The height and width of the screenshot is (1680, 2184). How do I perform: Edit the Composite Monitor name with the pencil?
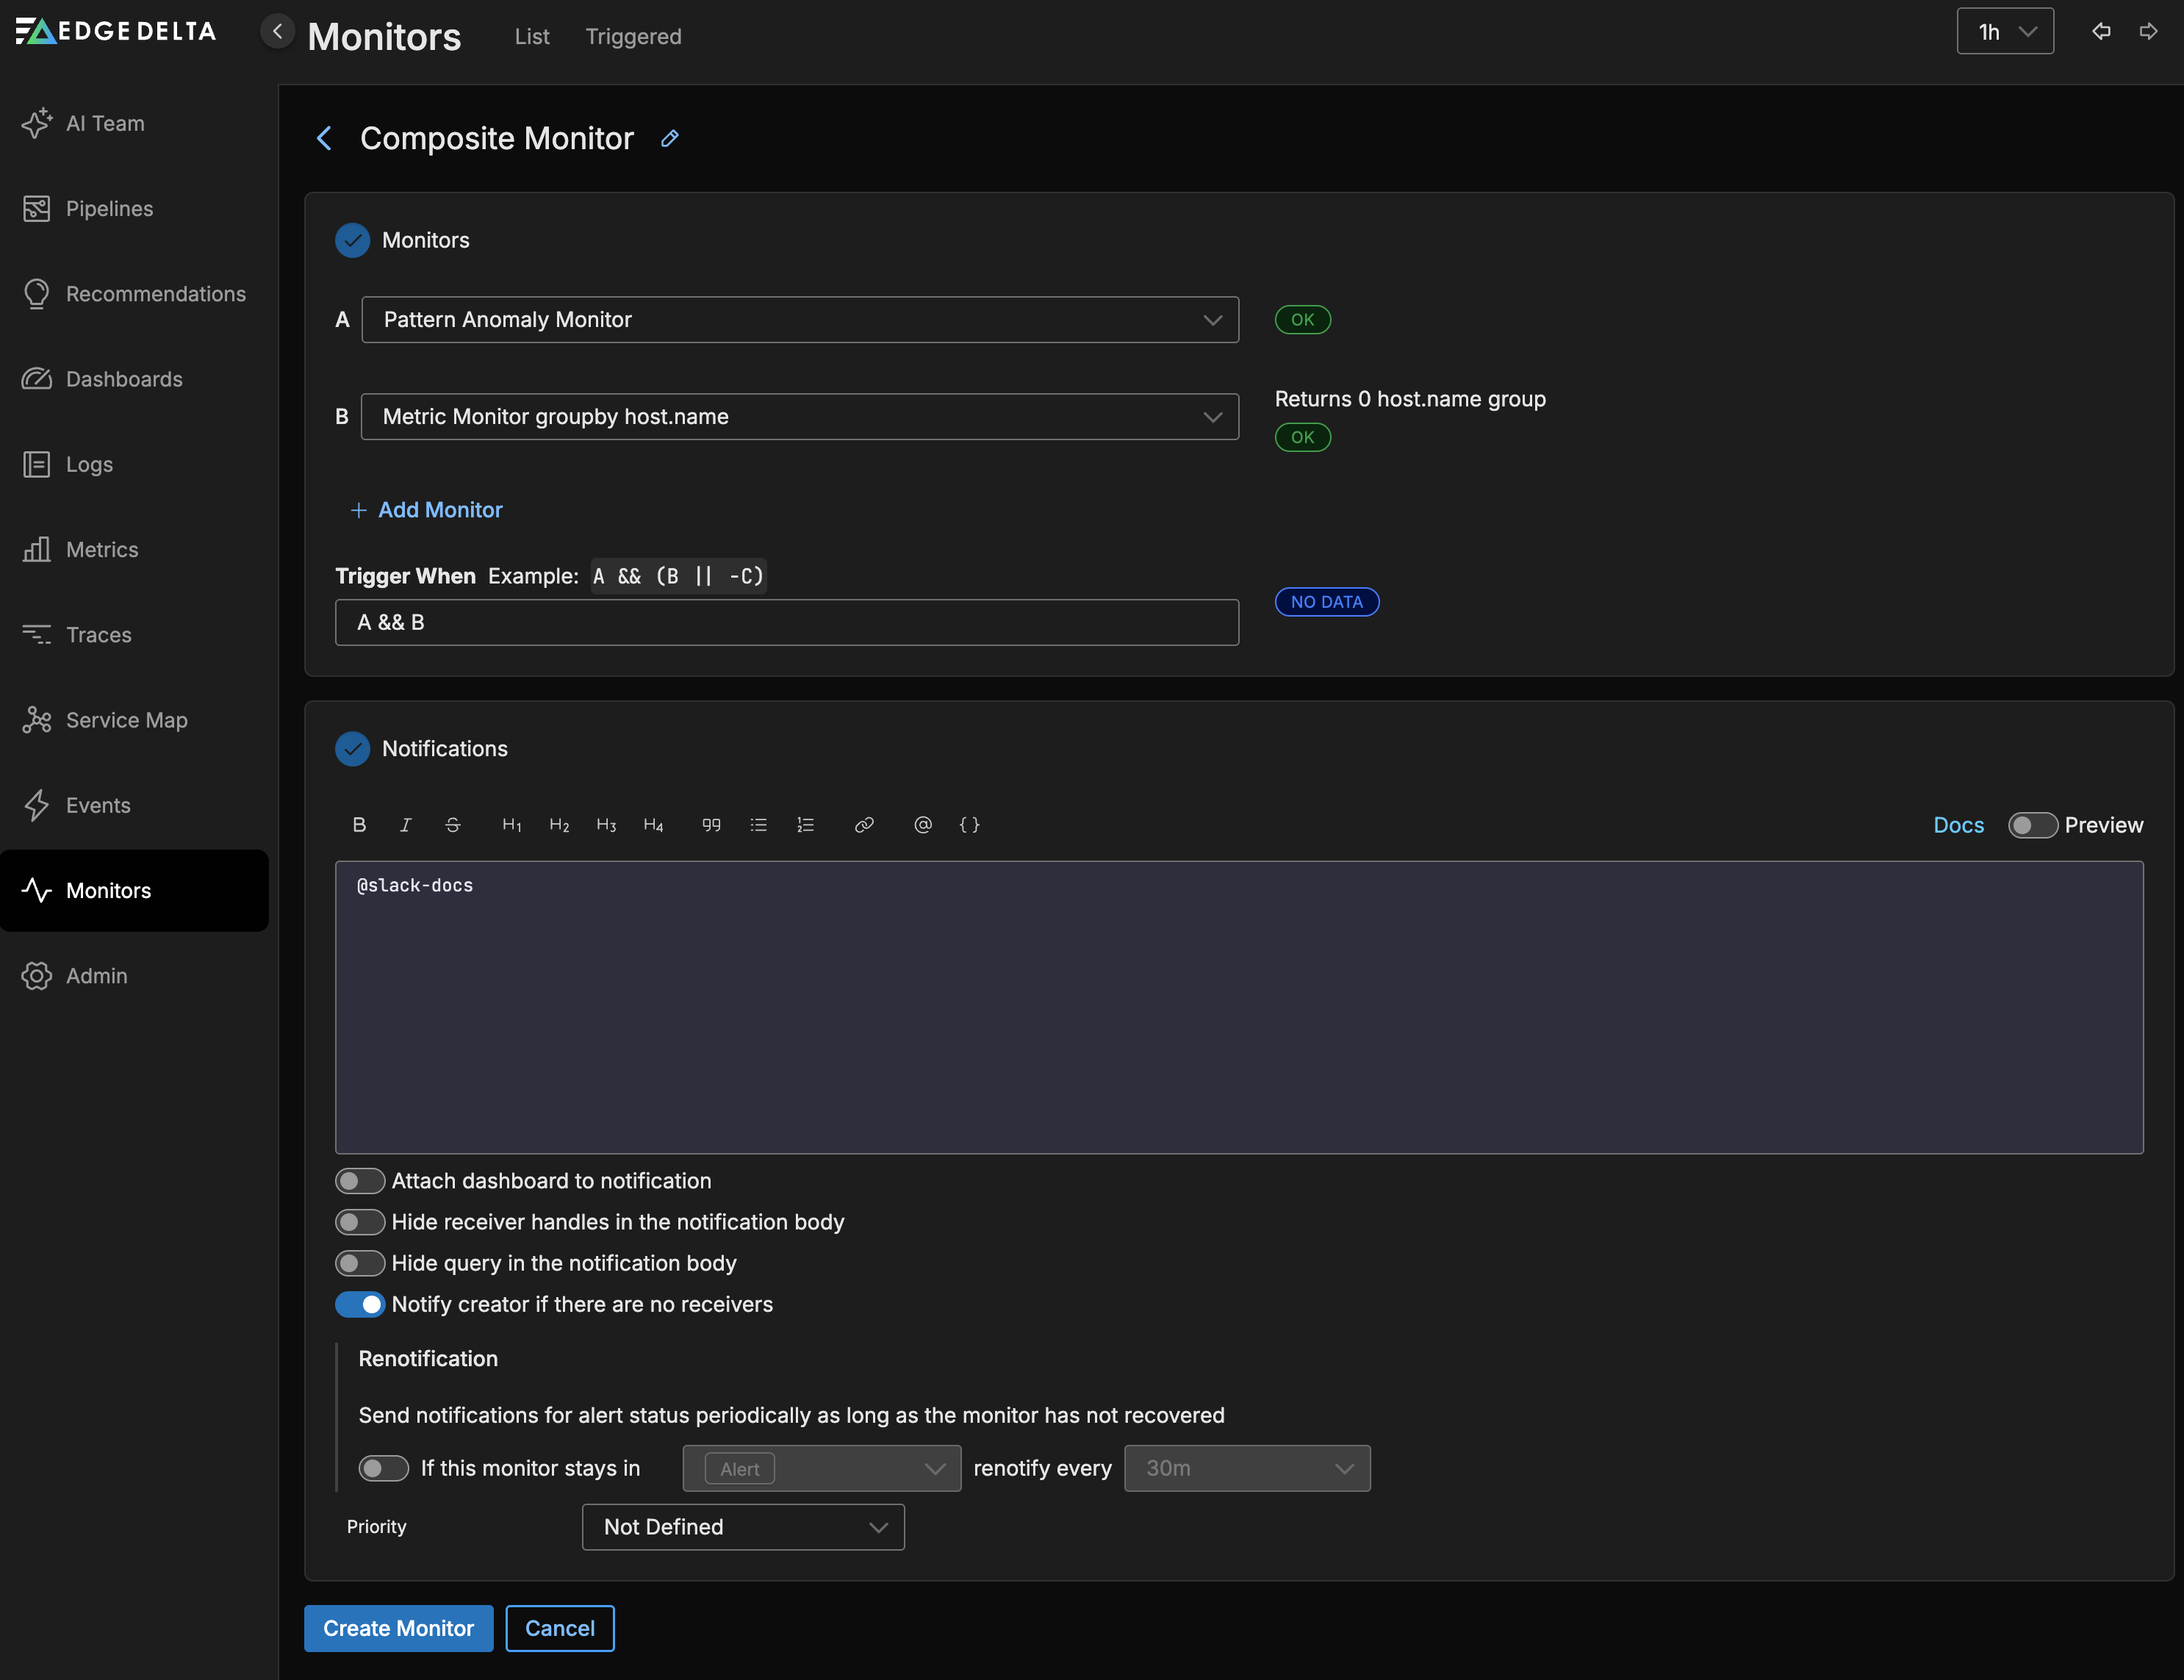point(669,139)
